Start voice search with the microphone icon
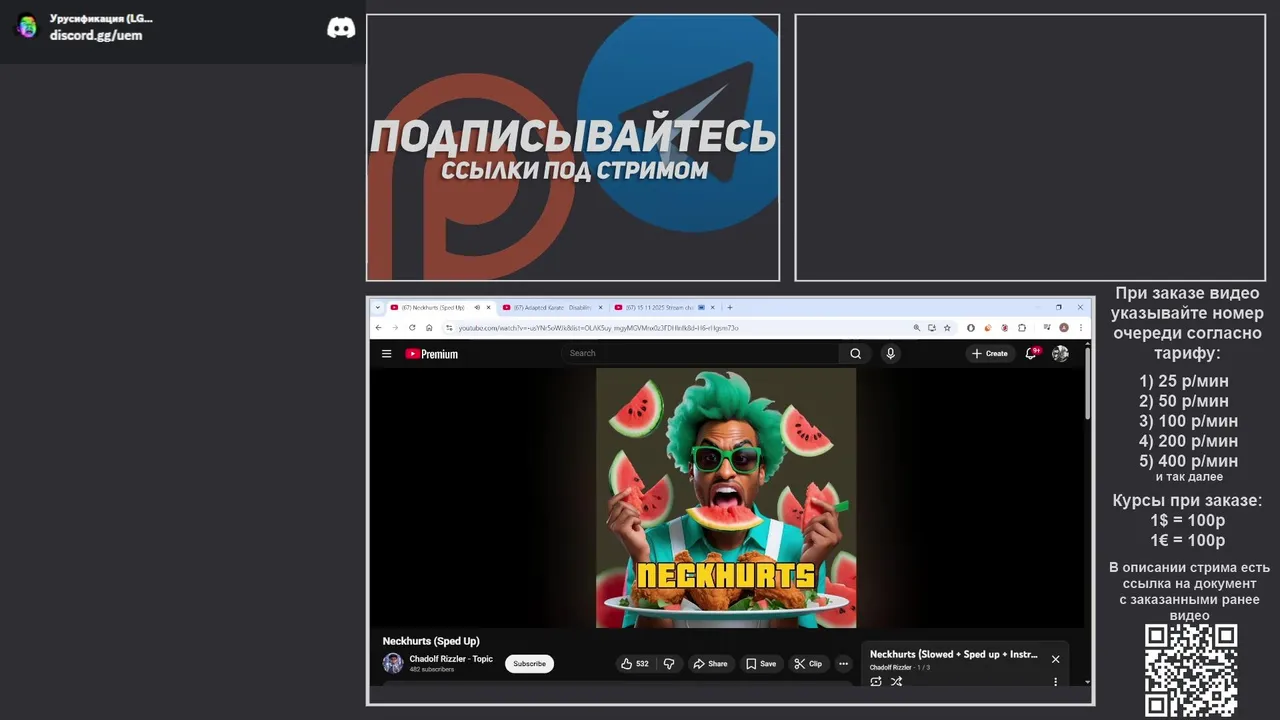The height and width of the screenshot is (720, 1280). [x=890, y=353]
